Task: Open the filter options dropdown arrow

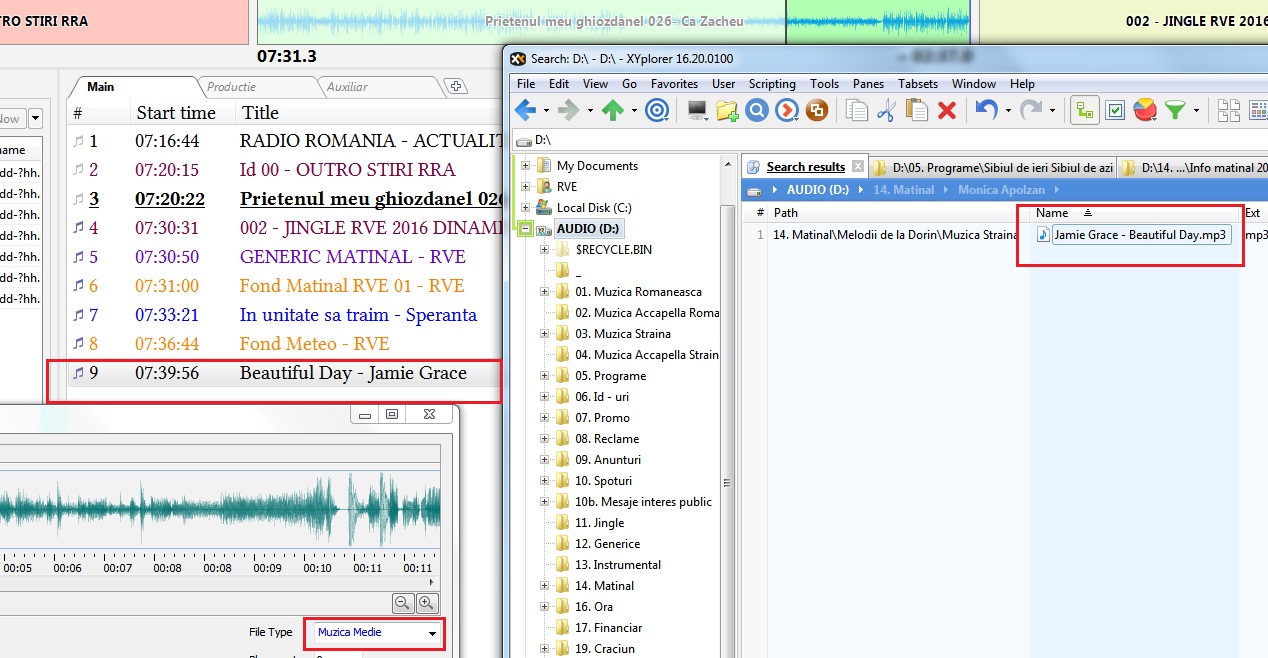Action: 1196,110
